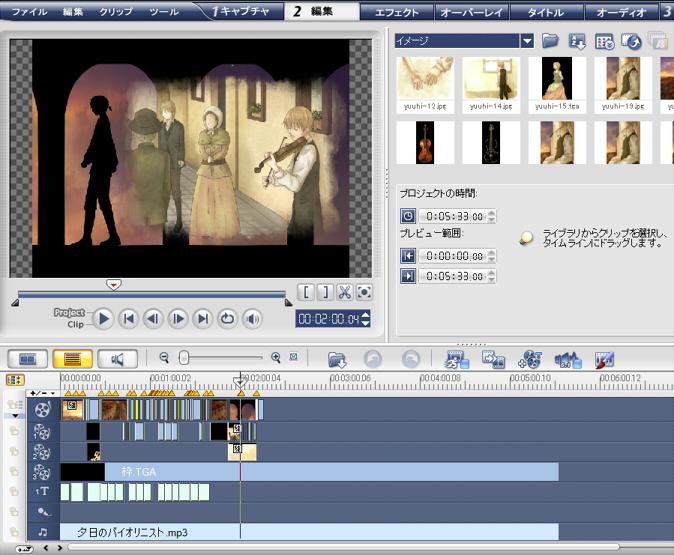This screenshot has width=674, height=555.
Task: Select the yuuhi-14.jpg thumbnail
Action: click(x=491, y=85)
